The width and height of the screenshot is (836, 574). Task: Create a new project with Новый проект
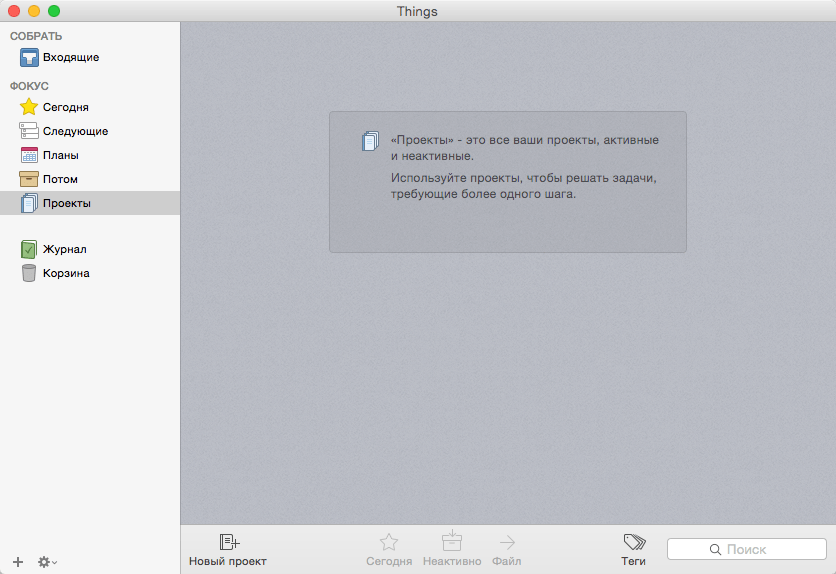click(x=228, y=550)
